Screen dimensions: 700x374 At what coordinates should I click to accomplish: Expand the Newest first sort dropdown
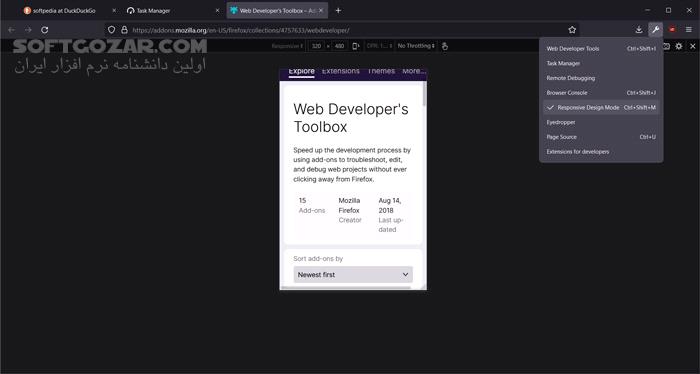353,274
